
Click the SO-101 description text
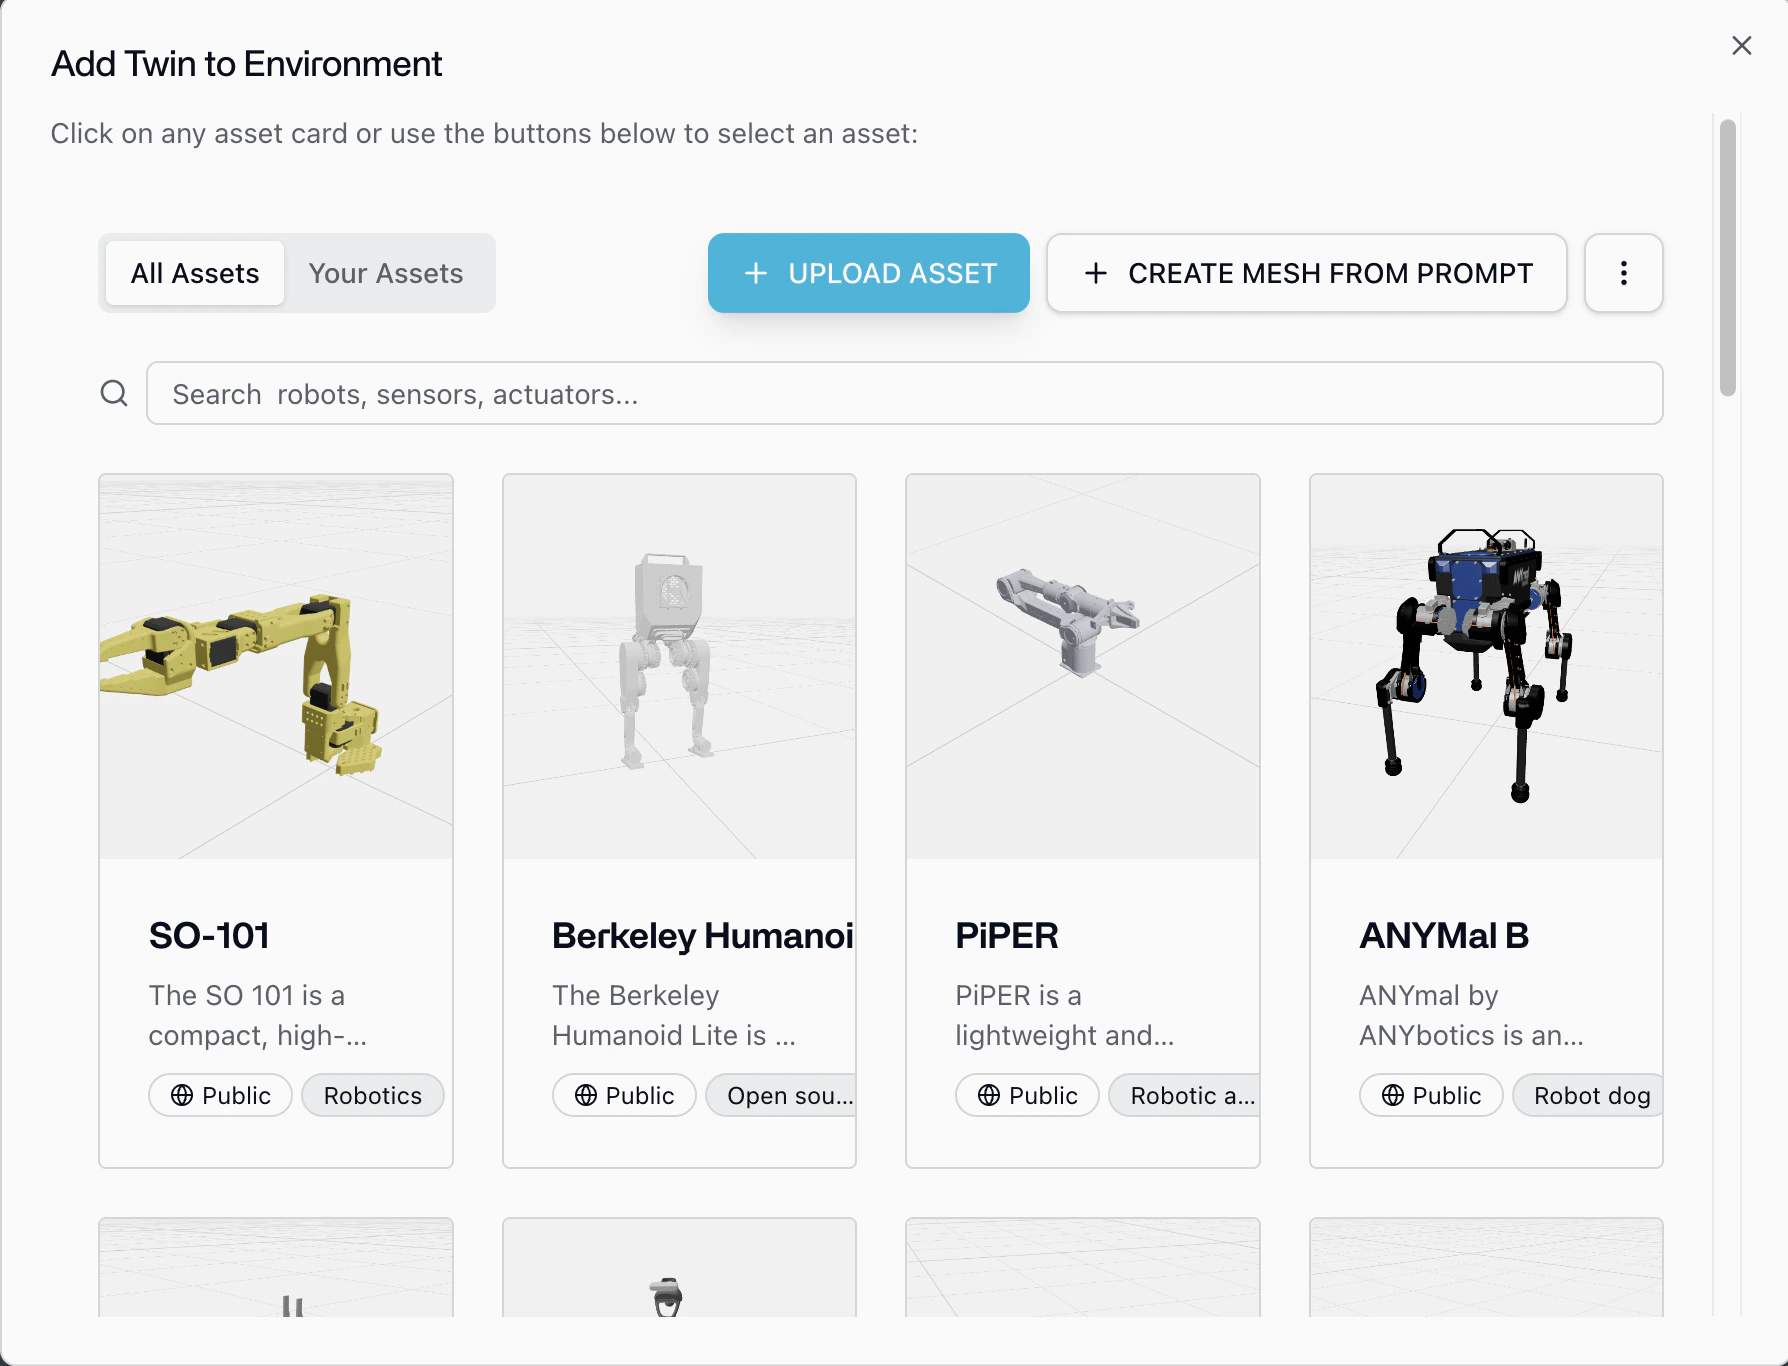click(x=257, y=1015)
